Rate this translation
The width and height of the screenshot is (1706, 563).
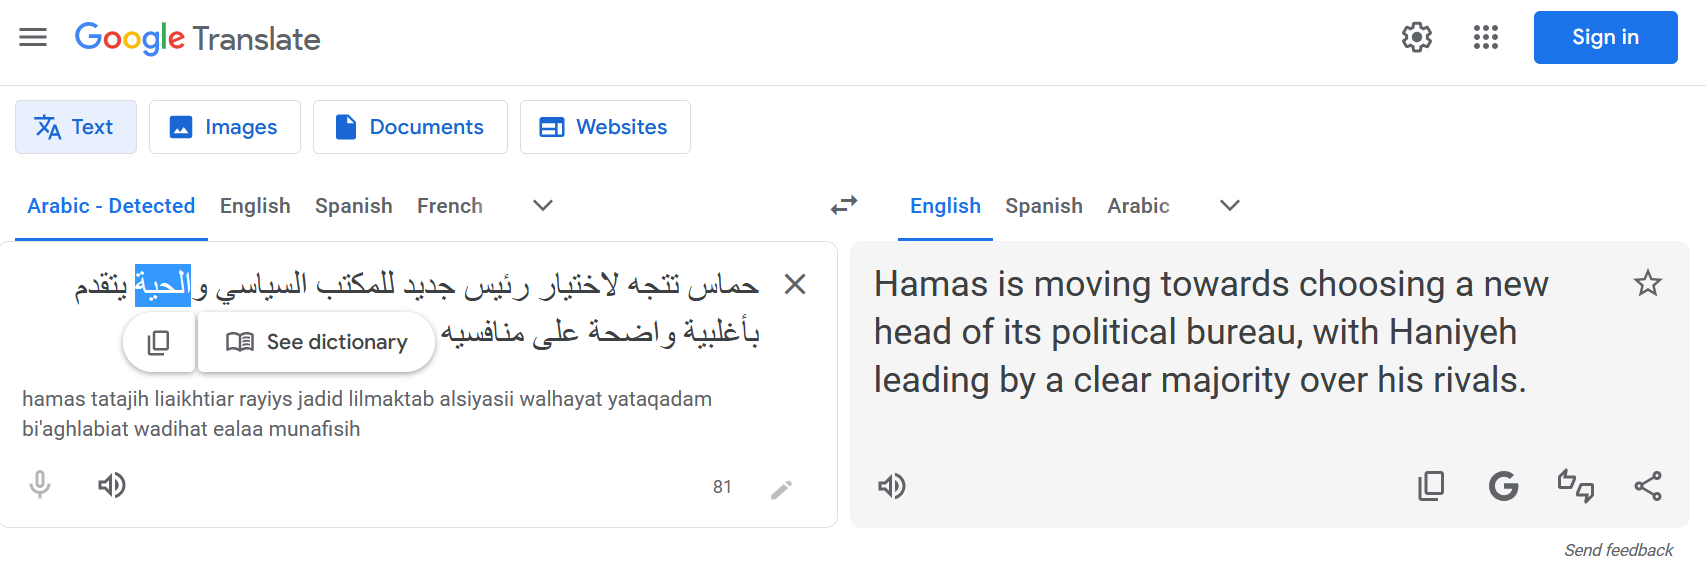click(1576, 487)
